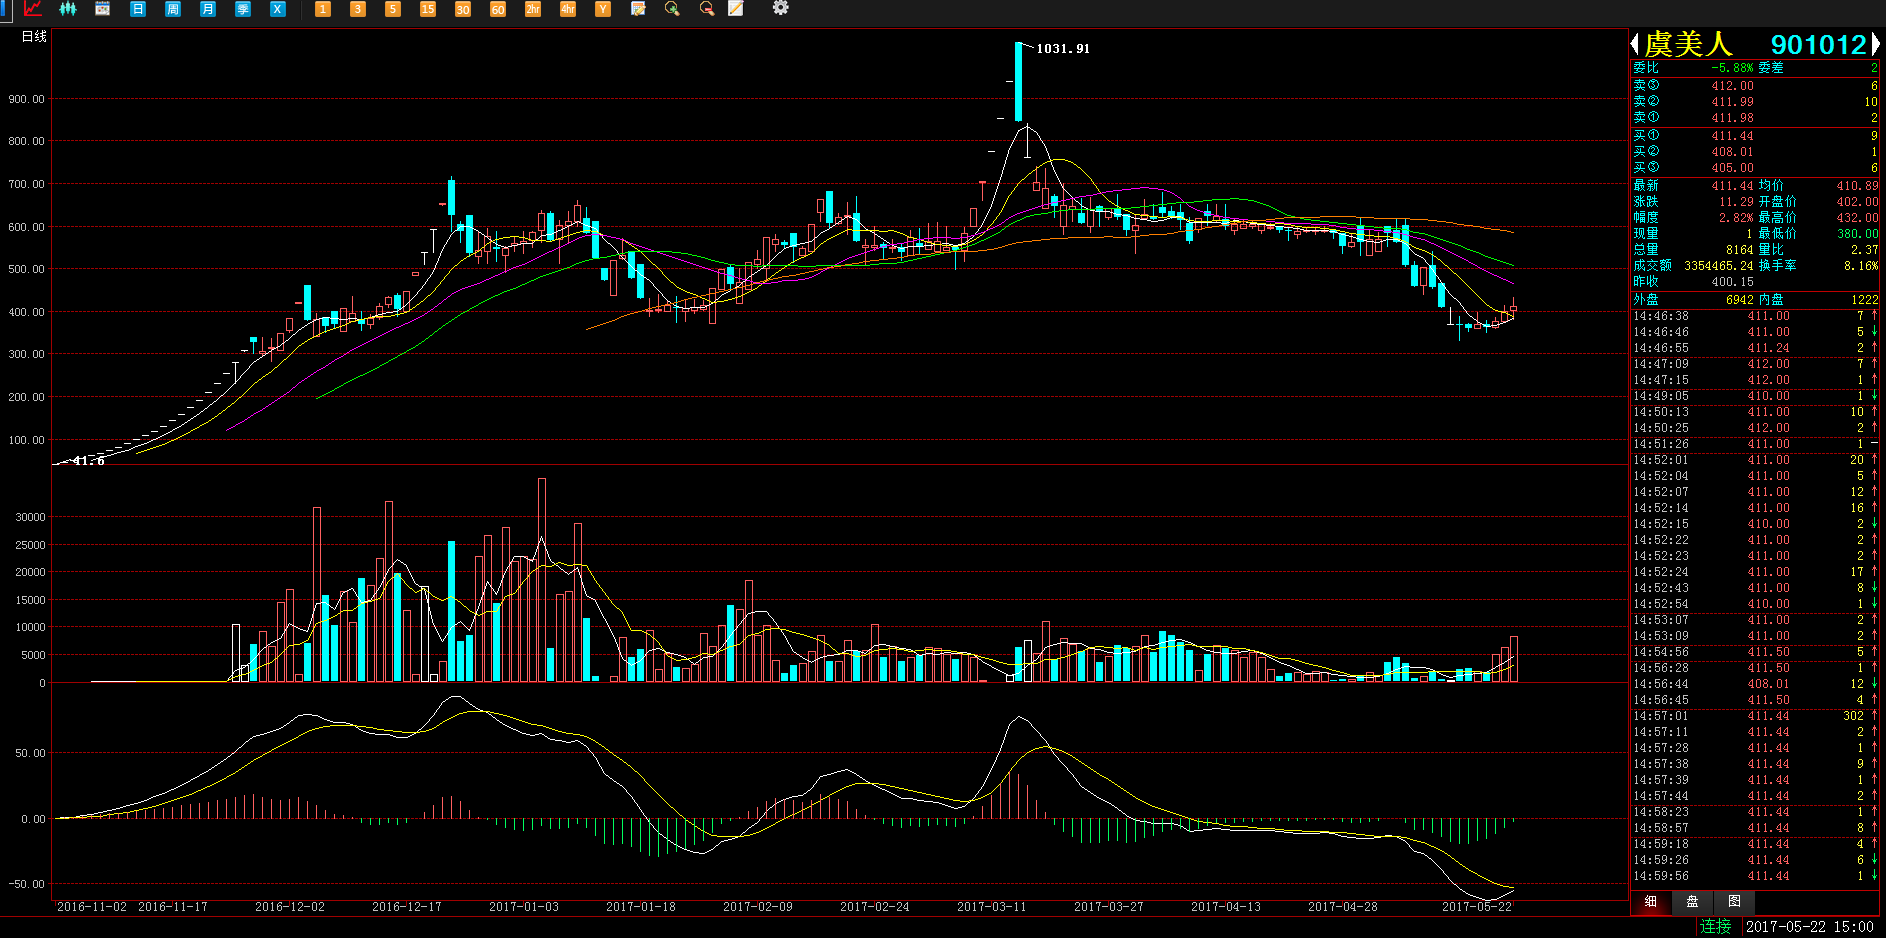
Task: Select 2hr period
Action: point(532,8)
